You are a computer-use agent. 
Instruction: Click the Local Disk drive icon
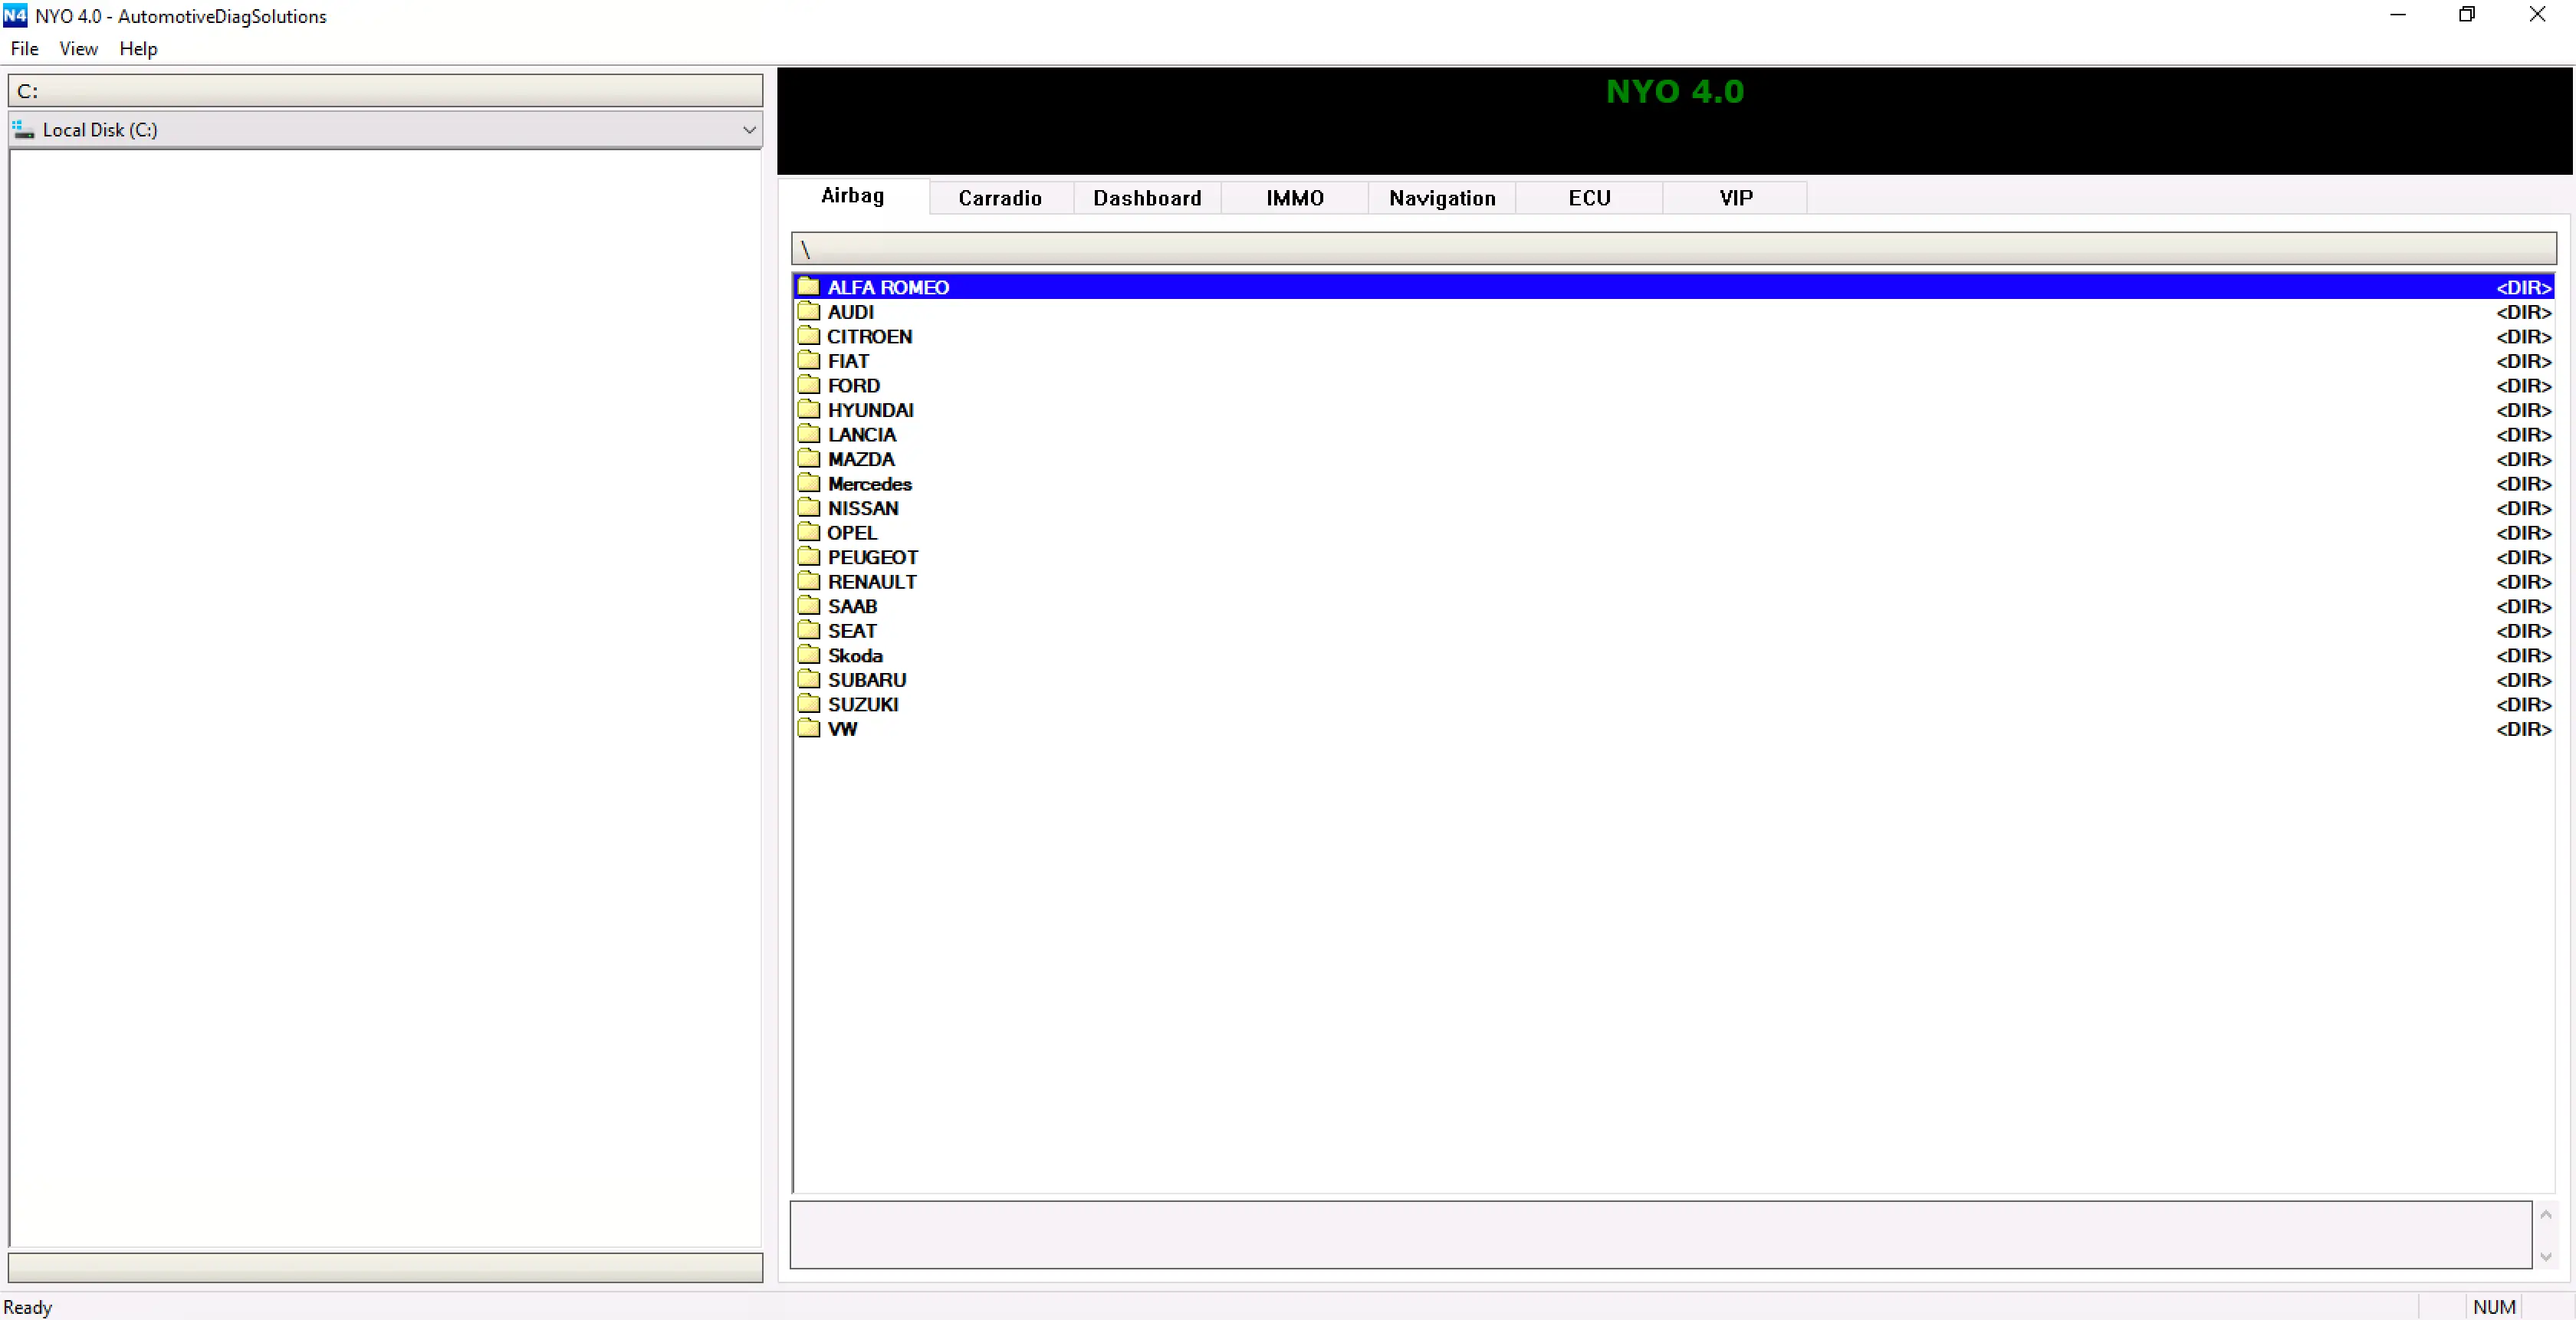[x=22, y=130]
